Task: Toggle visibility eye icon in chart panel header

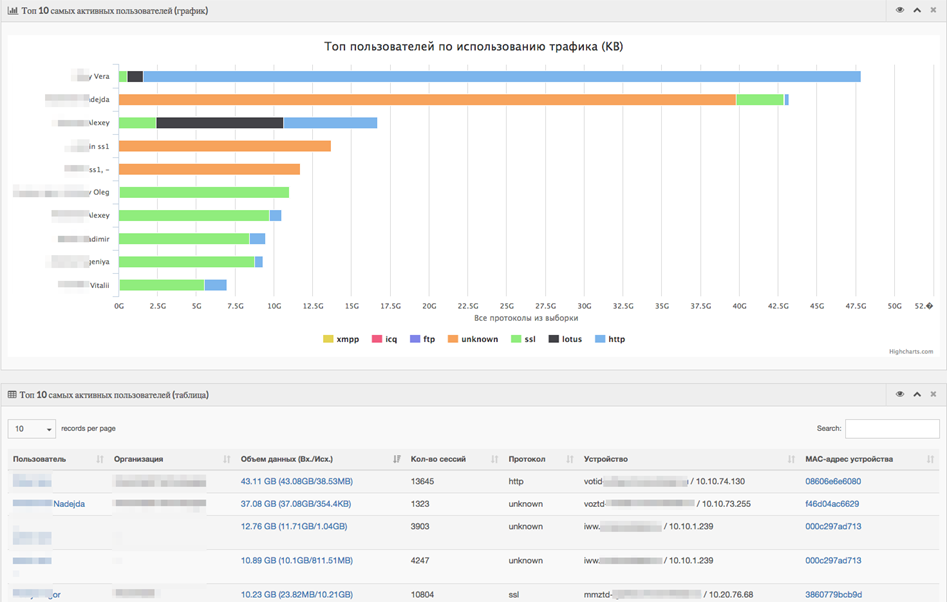Action: tap(900, 10)
